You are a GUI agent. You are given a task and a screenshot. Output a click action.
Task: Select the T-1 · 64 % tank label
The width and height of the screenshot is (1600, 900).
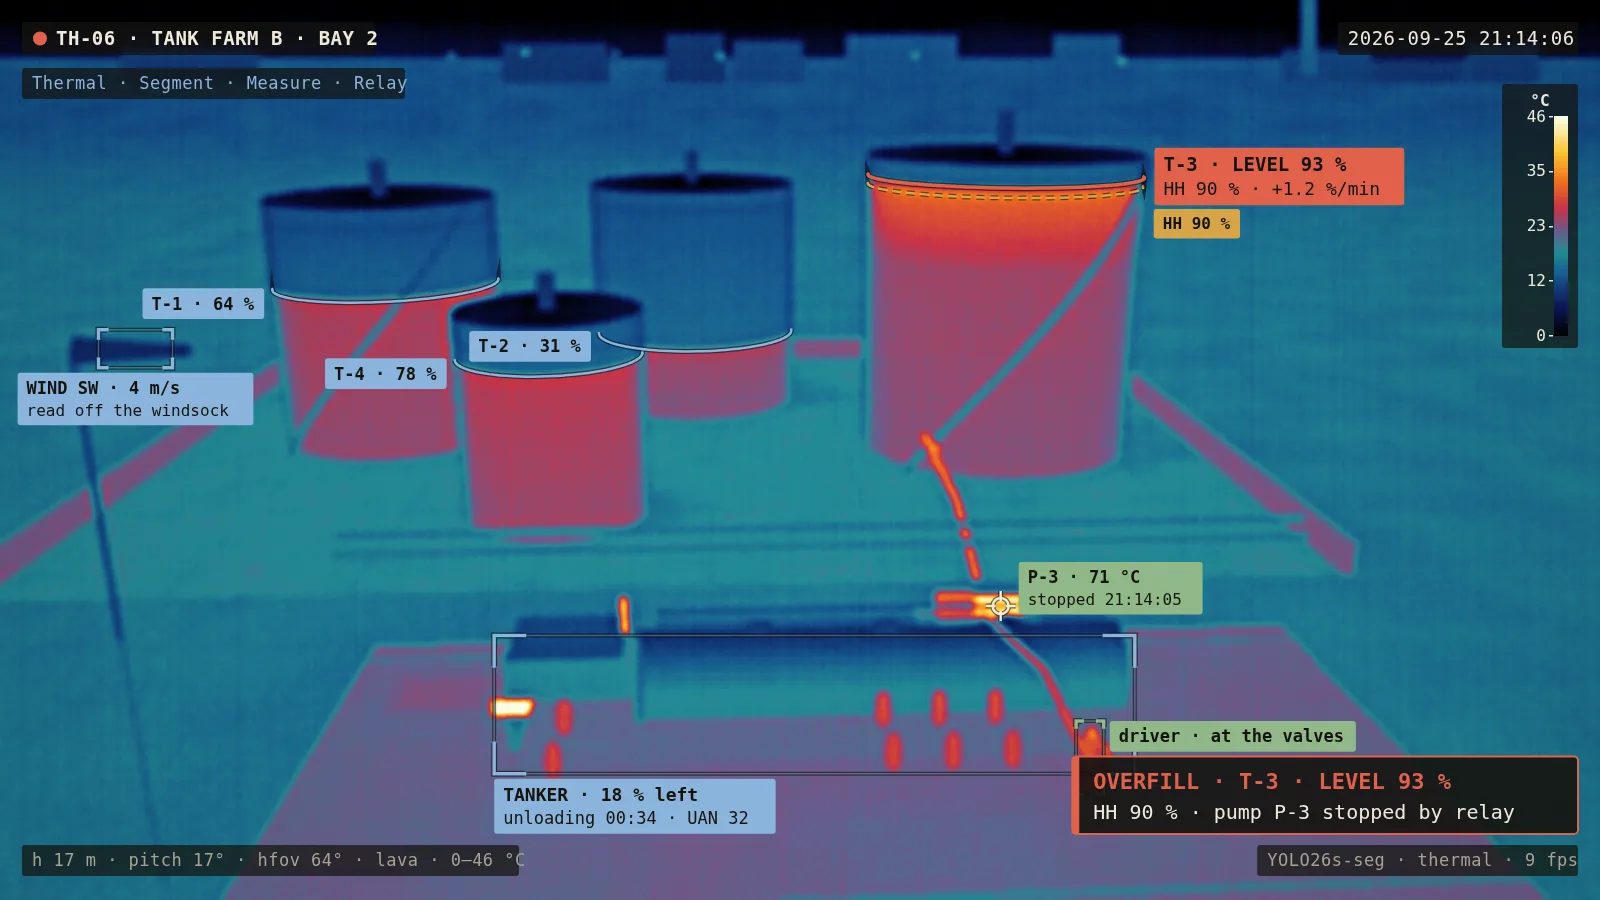(x=203, y=304)
